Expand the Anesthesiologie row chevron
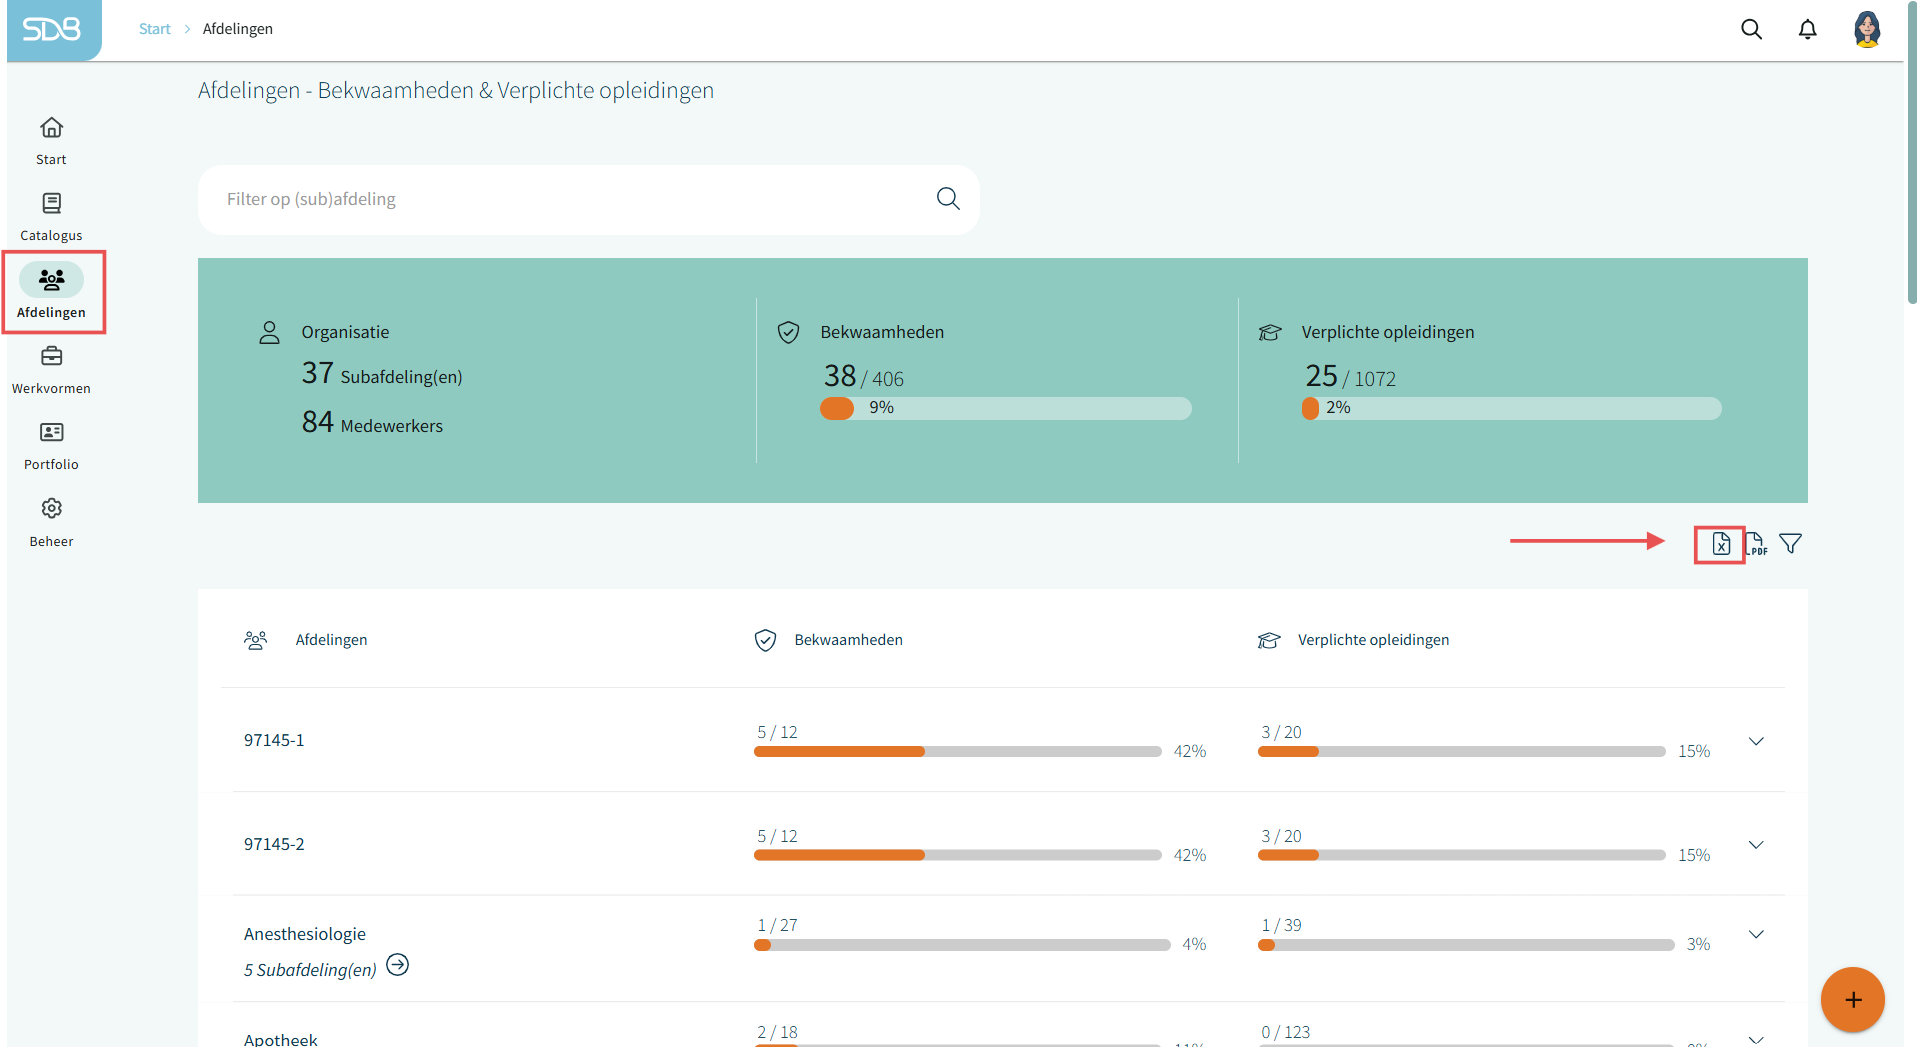 [1756, 935]
